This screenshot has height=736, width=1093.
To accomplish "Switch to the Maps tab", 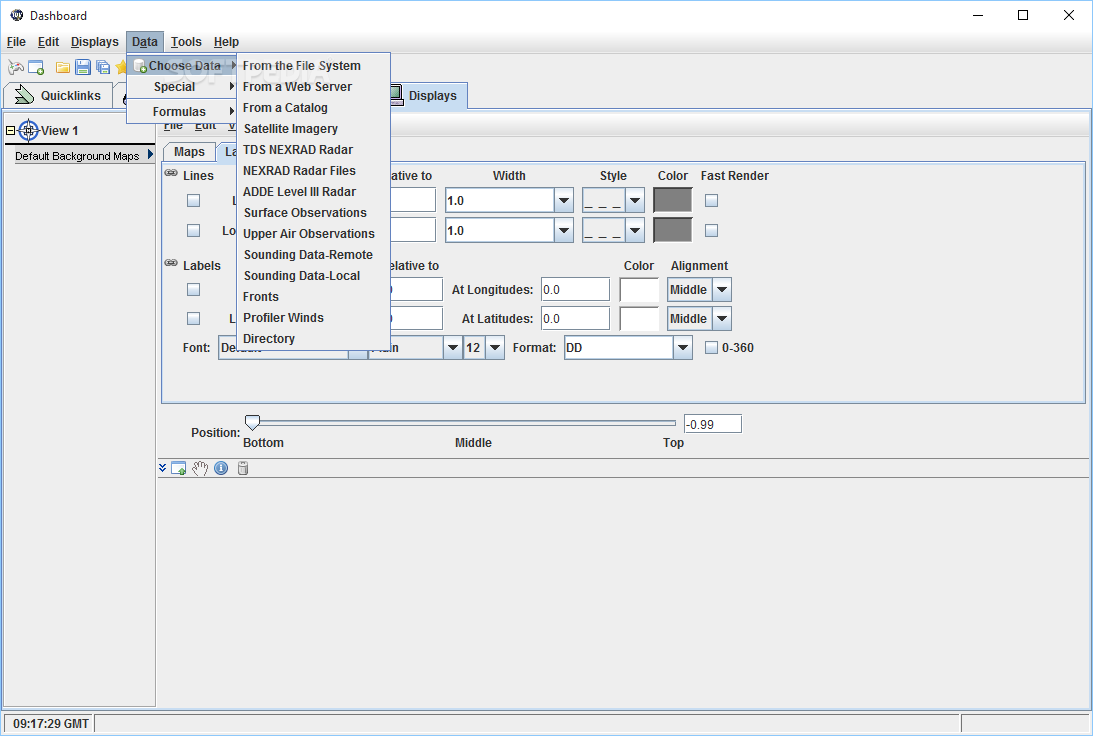I will (x=189, y=152).
